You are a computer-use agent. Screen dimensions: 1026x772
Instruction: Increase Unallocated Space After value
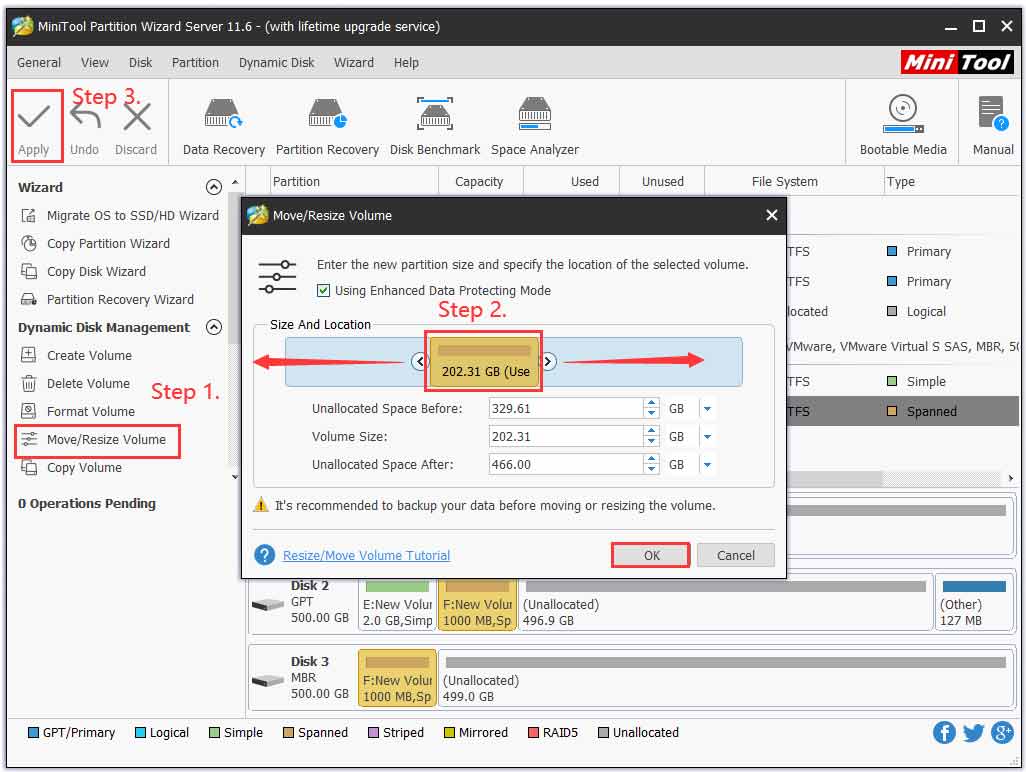(x=651, y=460)
